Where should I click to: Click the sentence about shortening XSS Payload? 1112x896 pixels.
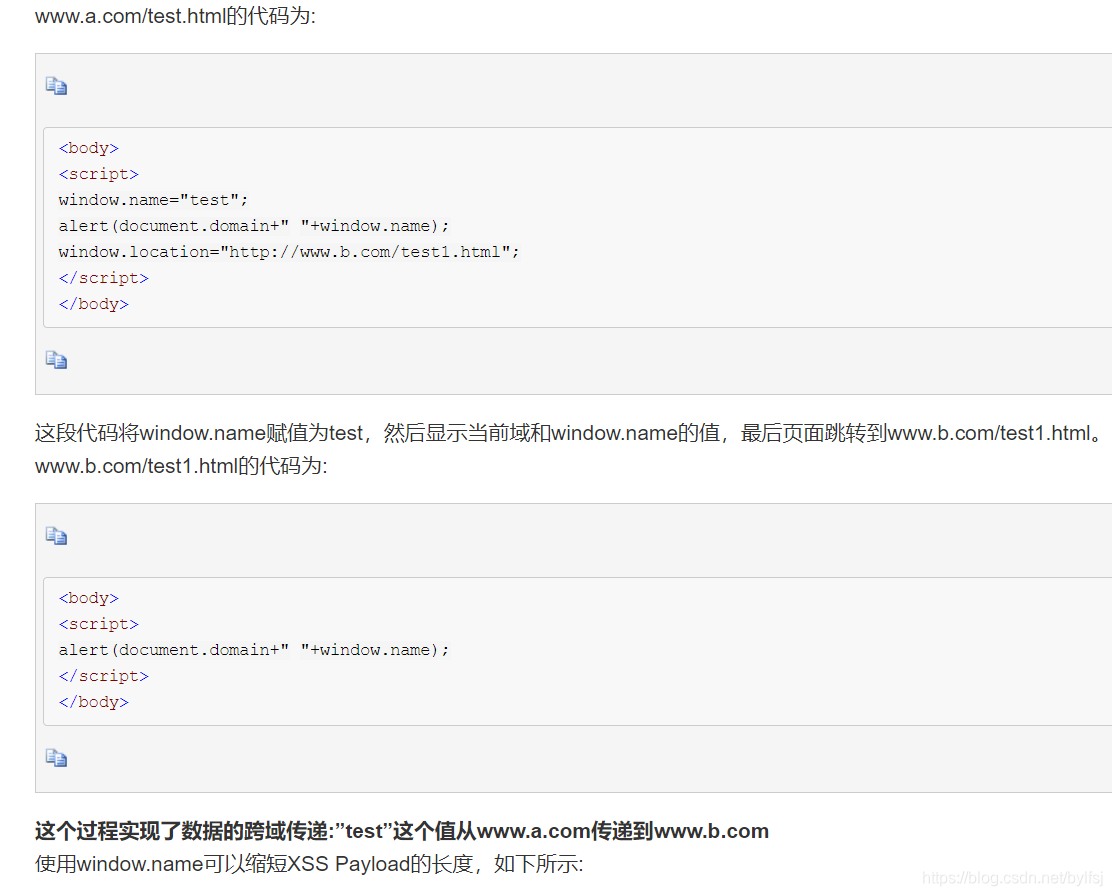(x=309, y=864)
